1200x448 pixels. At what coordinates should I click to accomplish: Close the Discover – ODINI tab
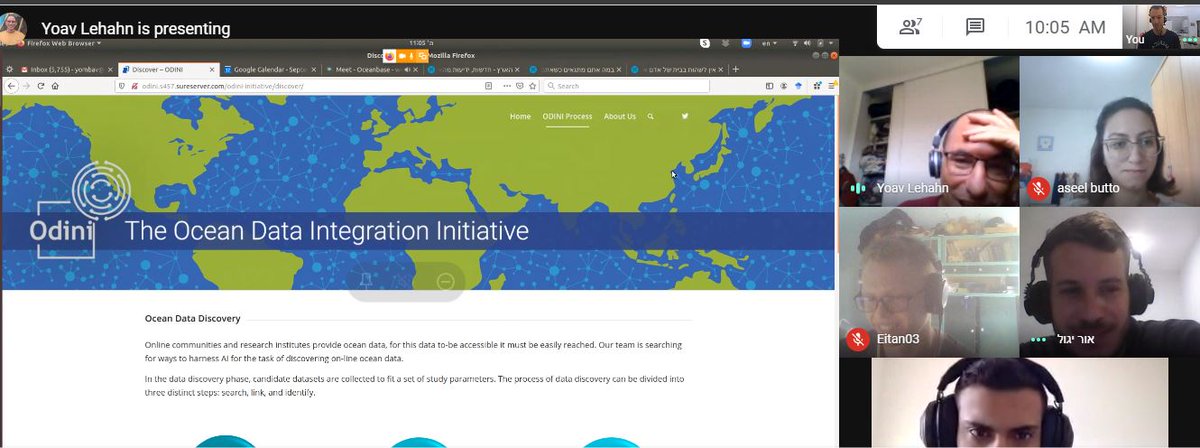point(212,70)
